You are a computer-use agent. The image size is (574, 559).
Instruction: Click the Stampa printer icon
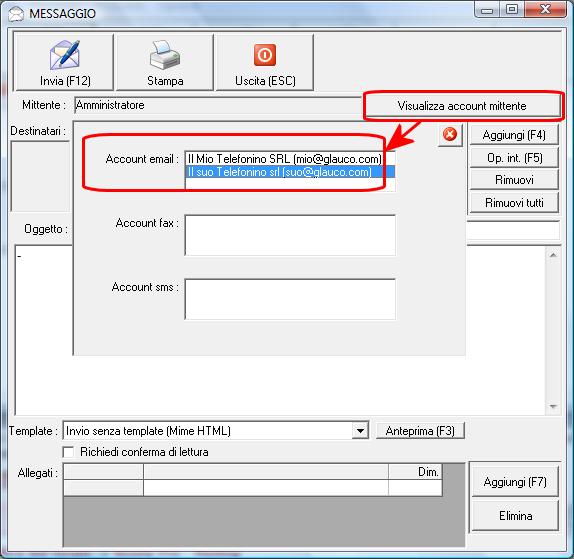165,55
